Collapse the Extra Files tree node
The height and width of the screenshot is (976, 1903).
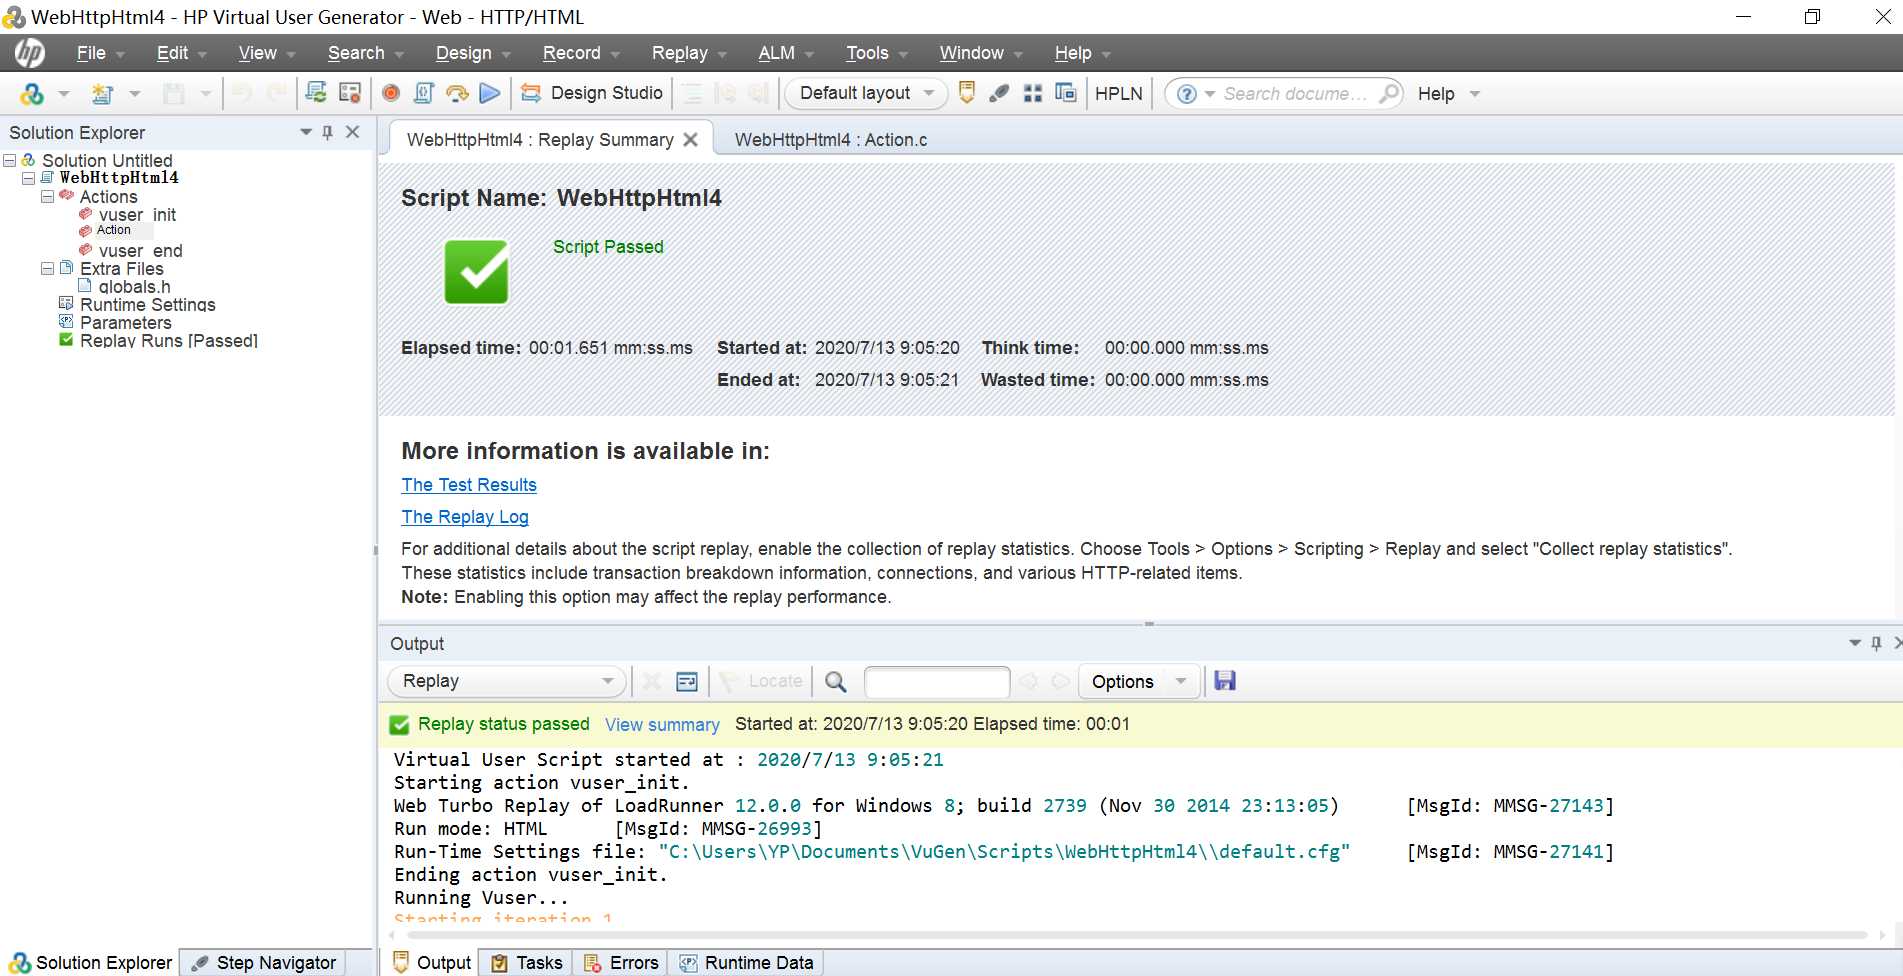click(47, 268)
